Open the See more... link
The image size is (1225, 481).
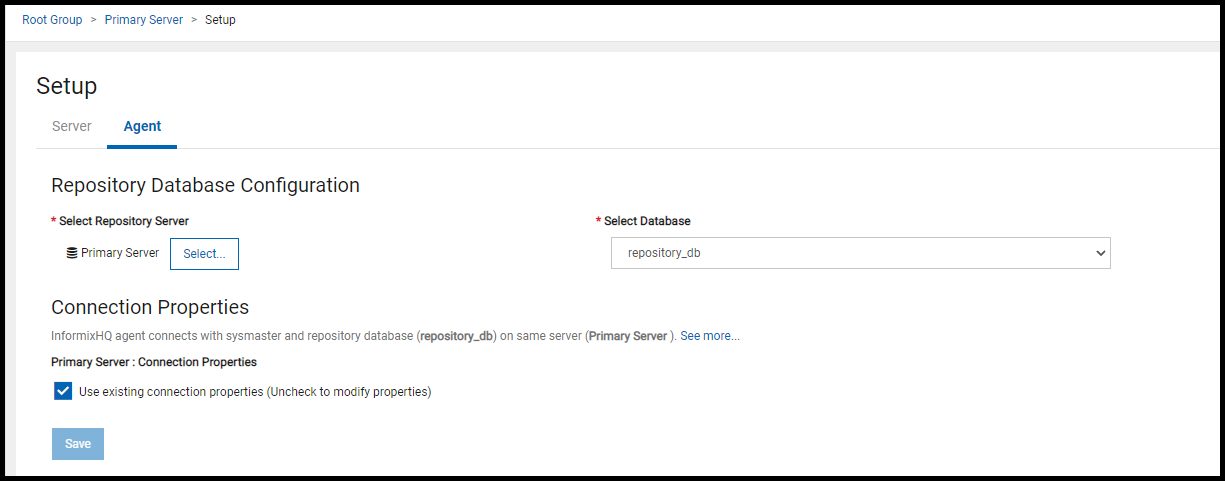tap(710, 336)
